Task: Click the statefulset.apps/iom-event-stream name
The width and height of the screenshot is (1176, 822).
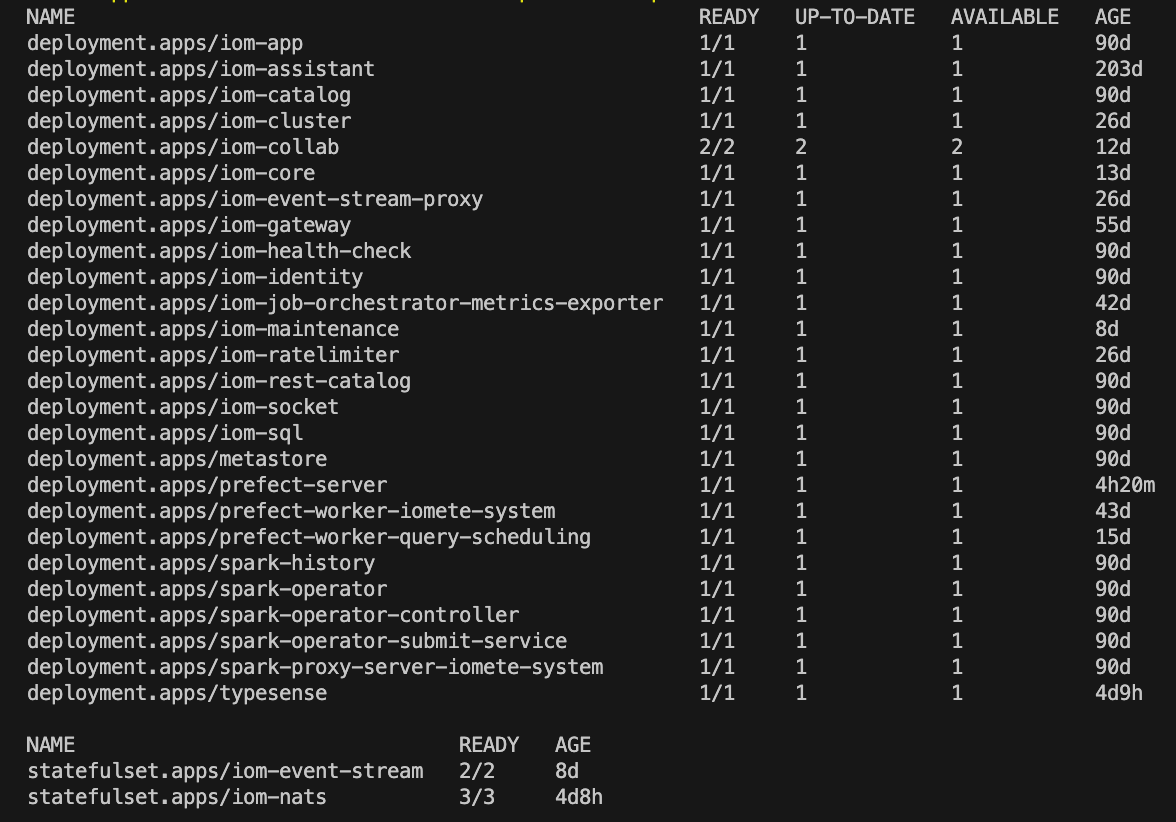Action: coord(225,771)
